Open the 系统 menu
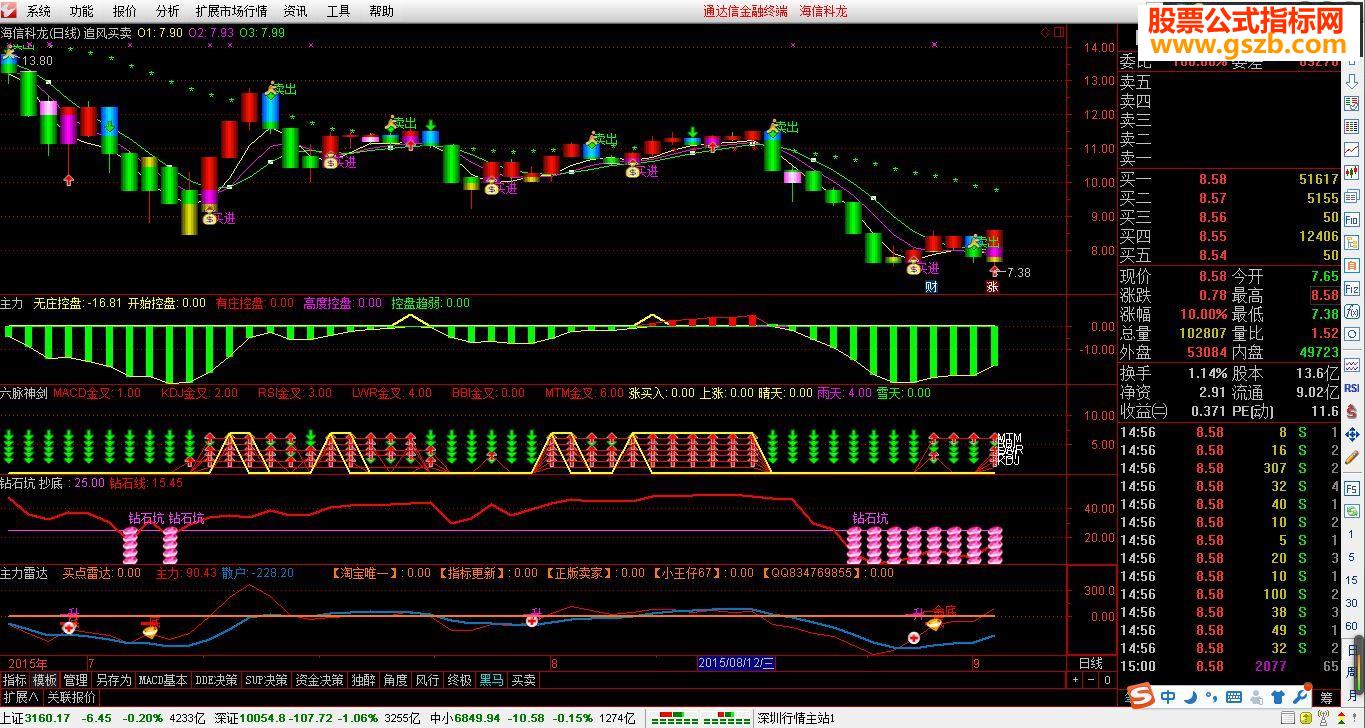Viewport: 1365px width, 728px height. pyautogui.click(x=38, y=11)
